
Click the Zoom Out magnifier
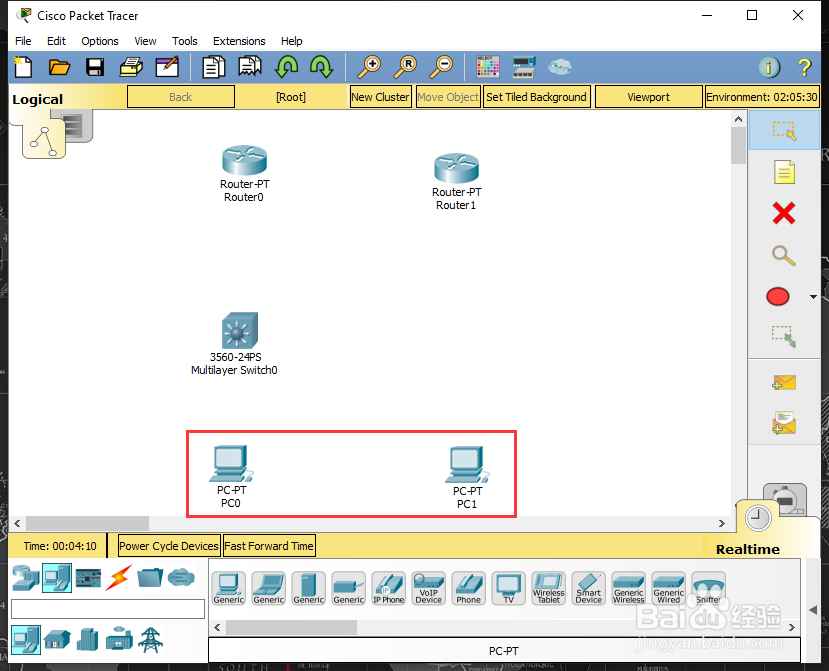coord(441,67)
